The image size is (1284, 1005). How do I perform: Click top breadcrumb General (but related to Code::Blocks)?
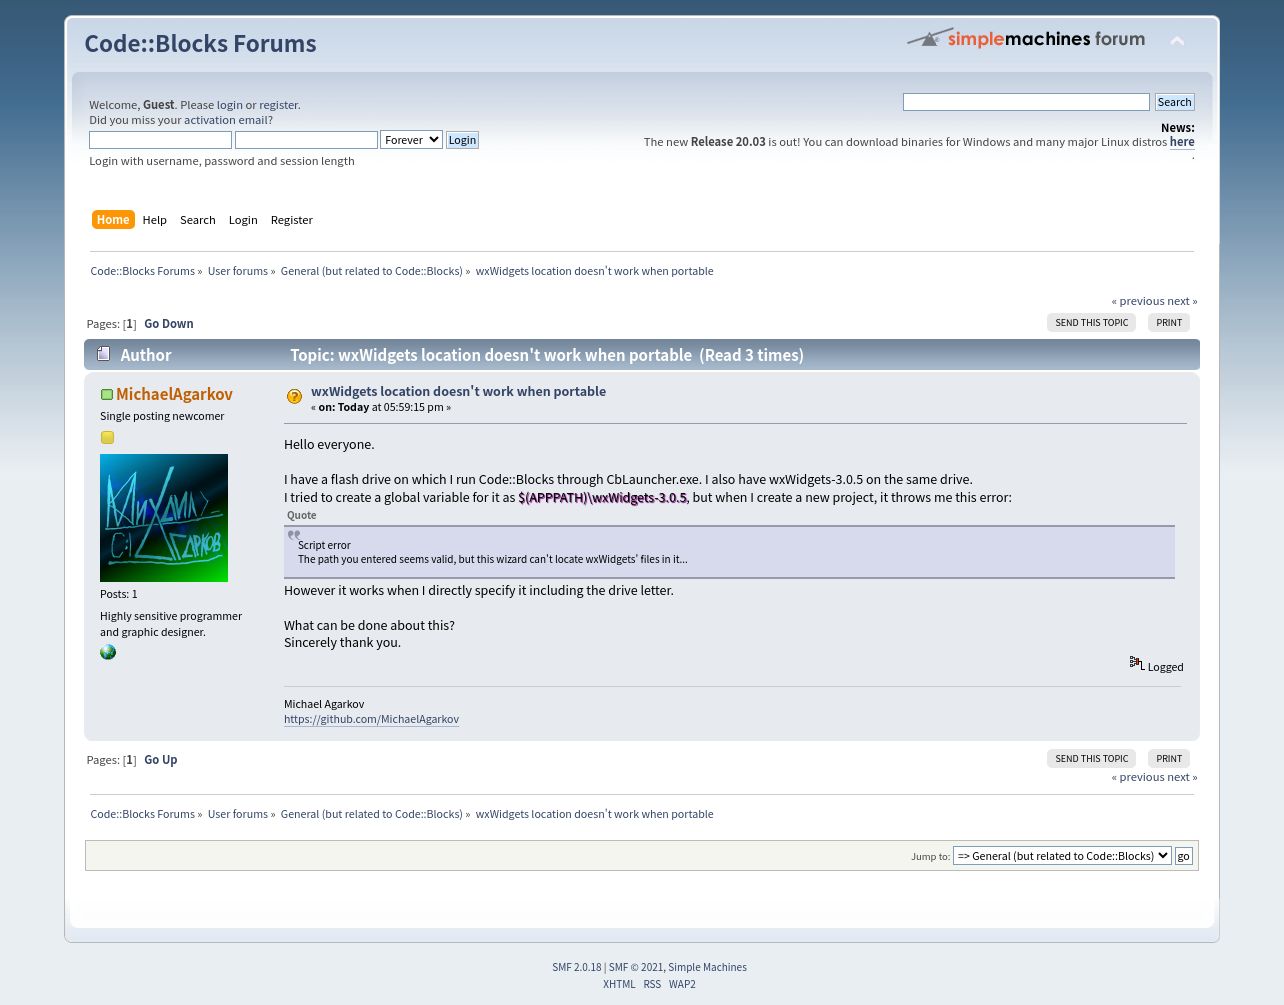pyautogui.click(x=372, y=271)
